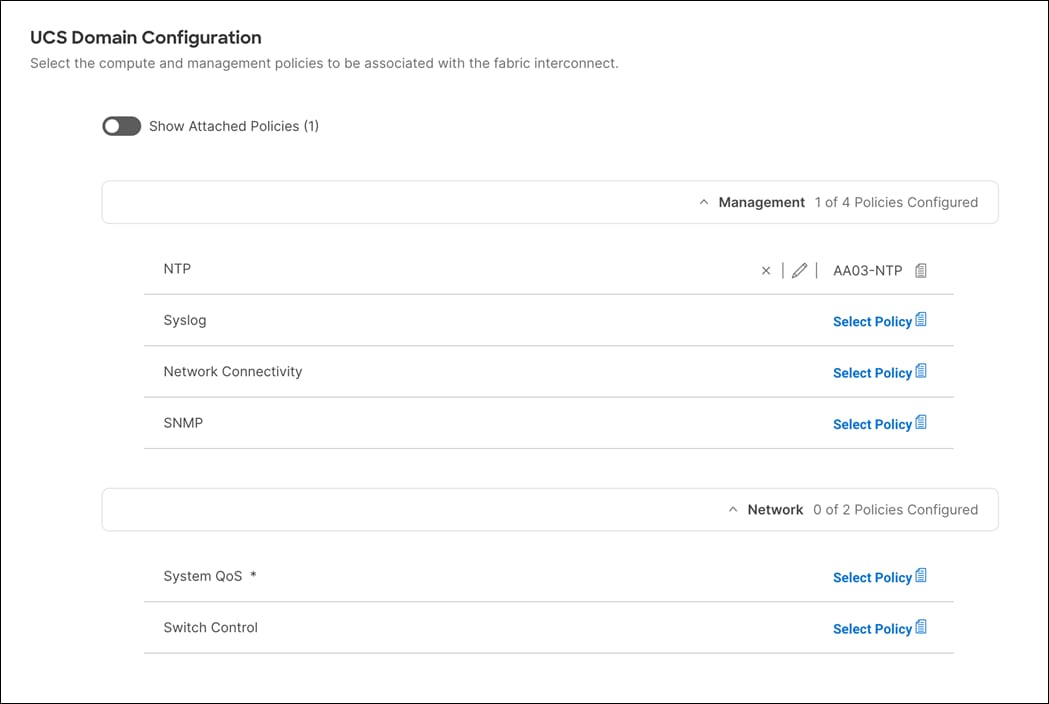Screen dimensions: 1049x704
Task: Click the Network section header
Action: [x=777, y=509]
